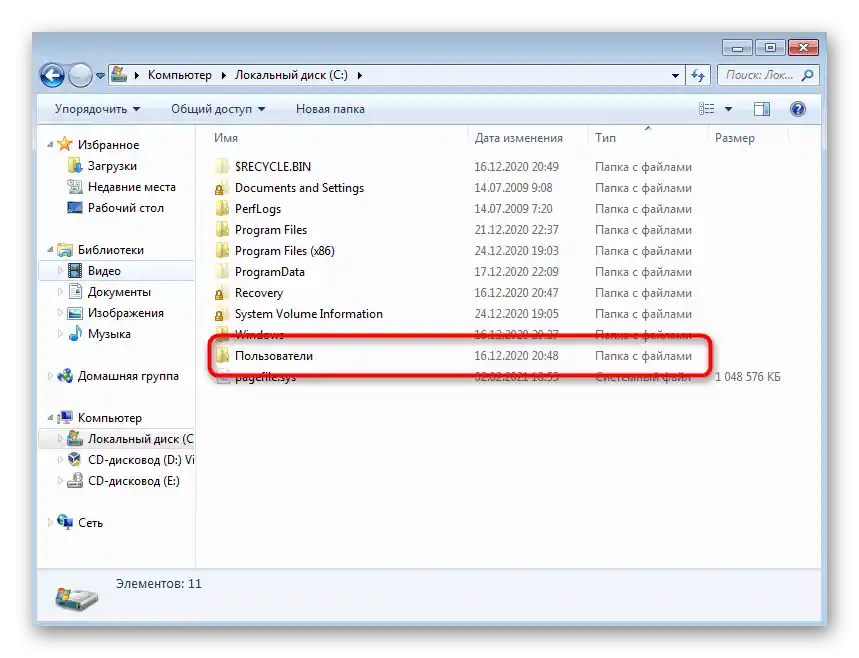Click the Библиотеки library icon
This screenshot has width=859, height=658.
65,250
